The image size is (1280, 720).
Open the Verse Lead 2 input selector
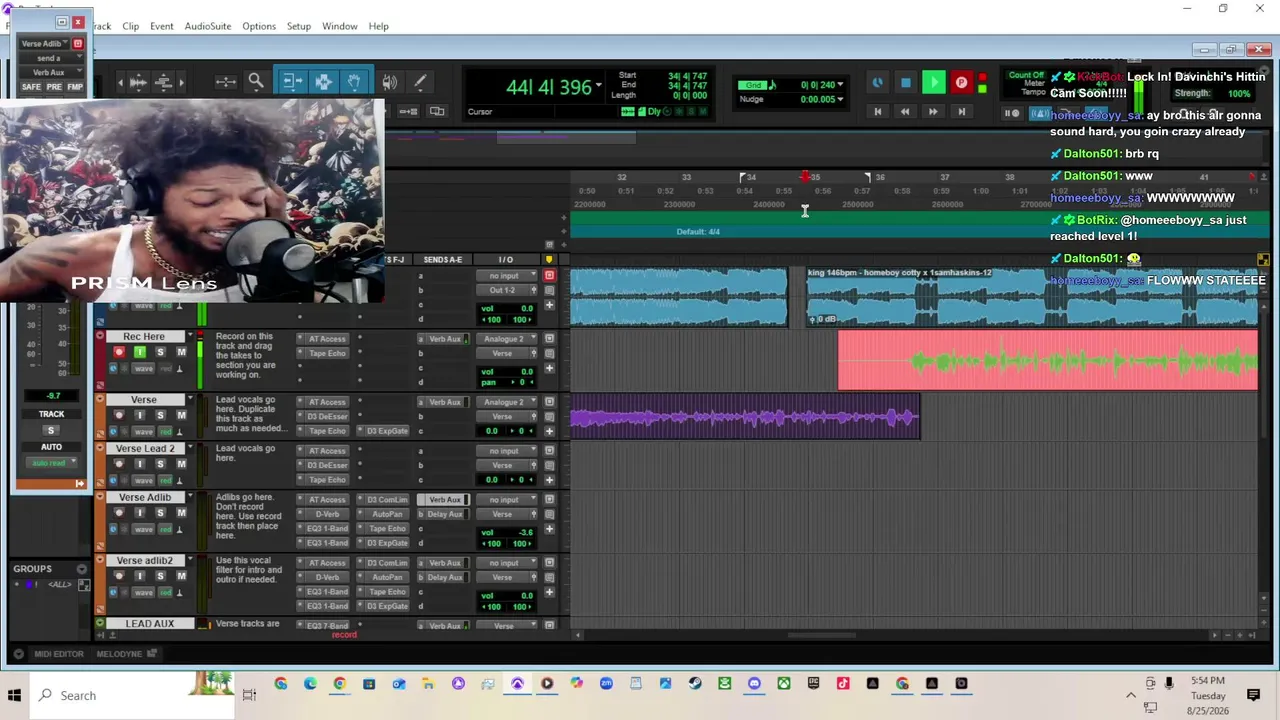coord(507,451)
